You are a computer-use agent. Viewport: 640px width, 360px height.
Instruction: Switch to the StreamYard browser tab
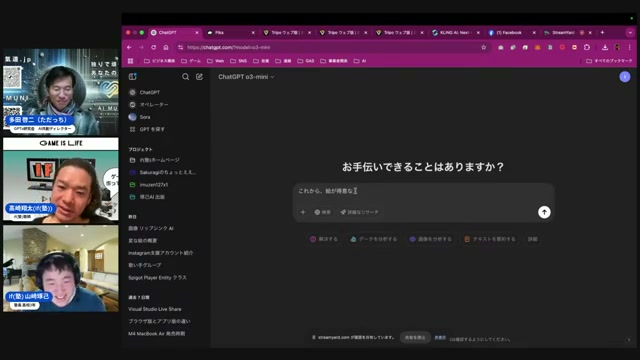coord(568,33)
